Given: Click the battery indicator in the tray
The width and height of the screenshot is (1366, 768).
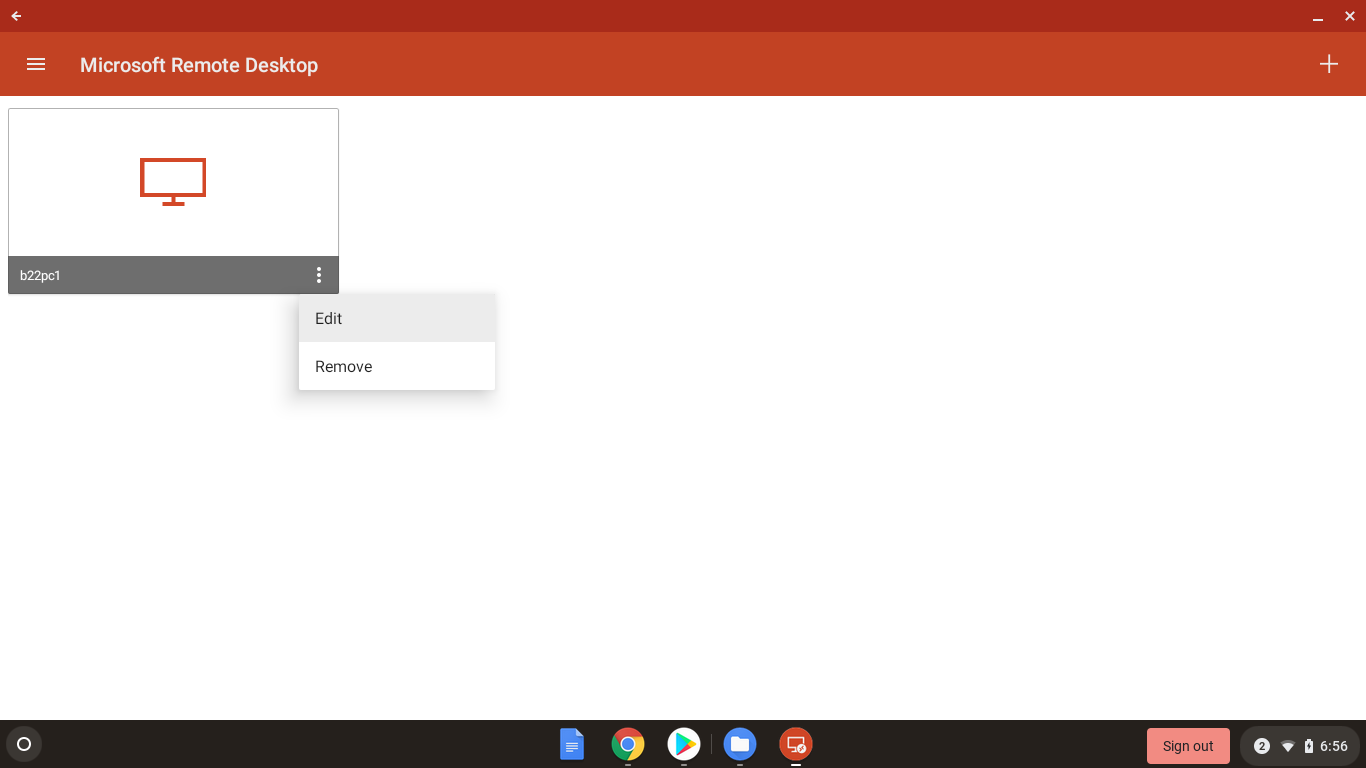Looking at the screenshot, I should (1309, 746).
